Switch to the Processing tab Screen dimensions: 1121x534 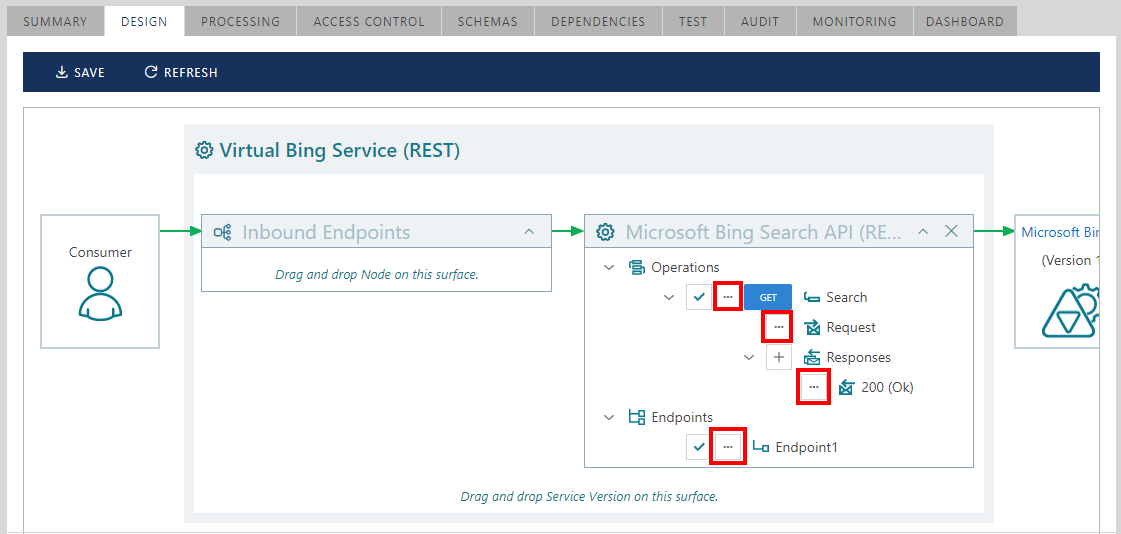pyautogui.click(x=240, y=21)
